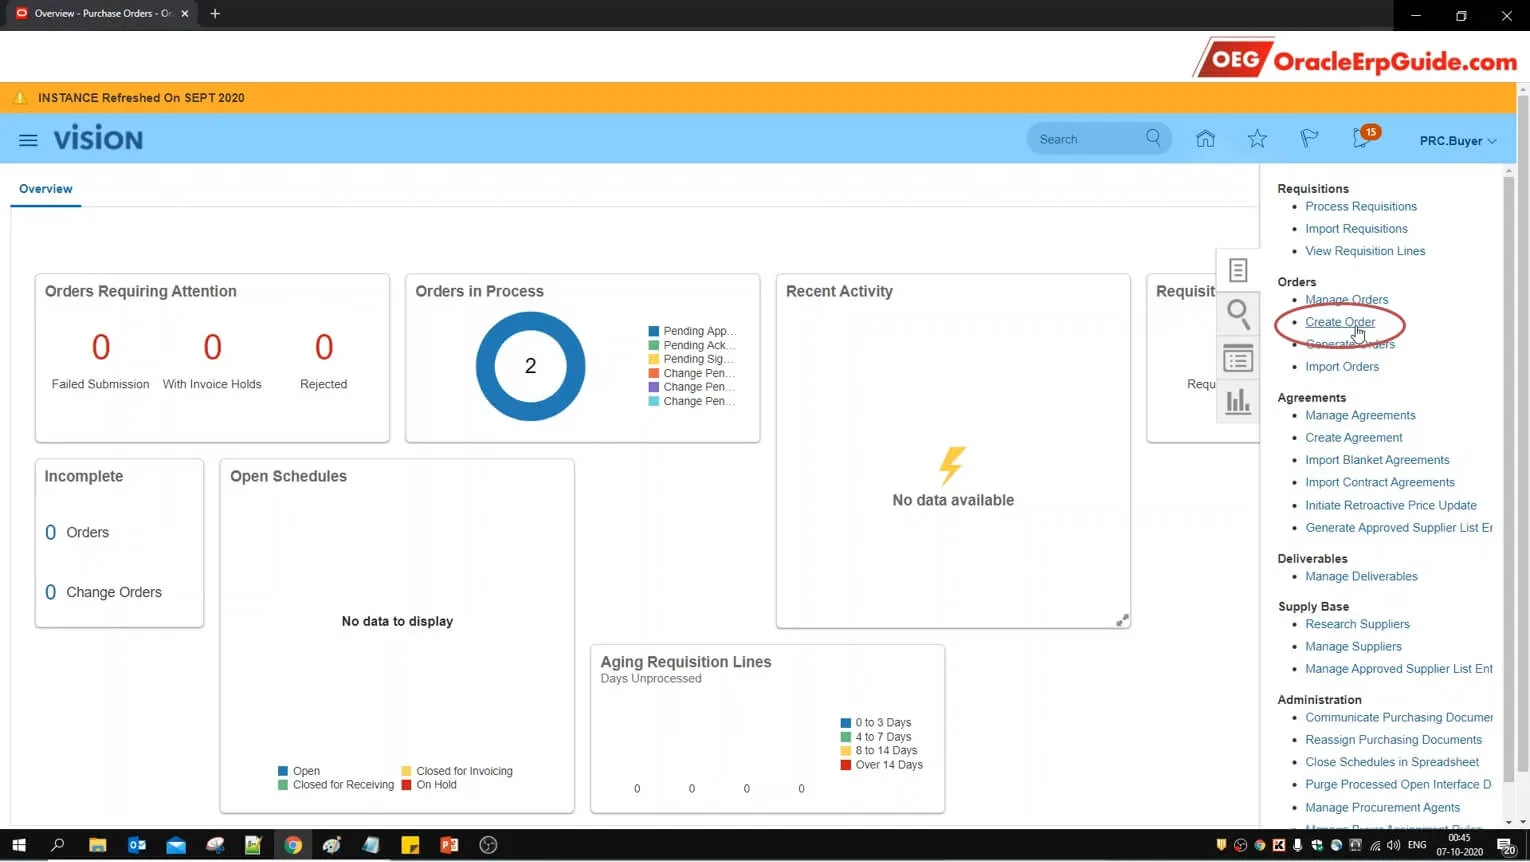Click the Failed Submission count 0
Image resolution: width=1530 pixels, height=862 pixels.
pos(101,347)
